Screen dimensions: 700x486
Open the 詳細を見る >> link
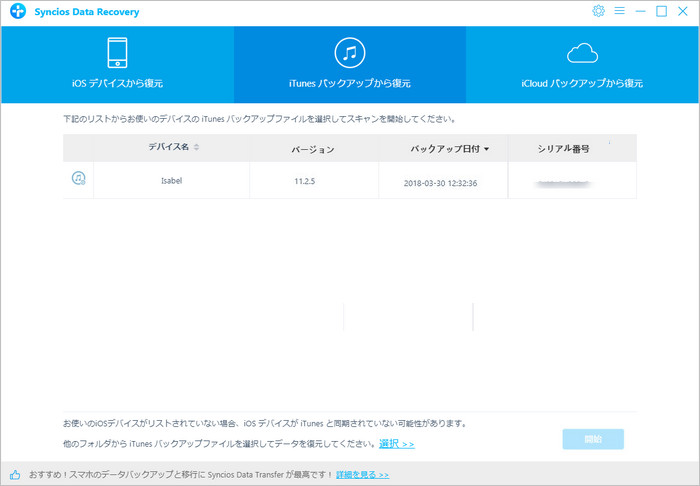tap(362, 475)
